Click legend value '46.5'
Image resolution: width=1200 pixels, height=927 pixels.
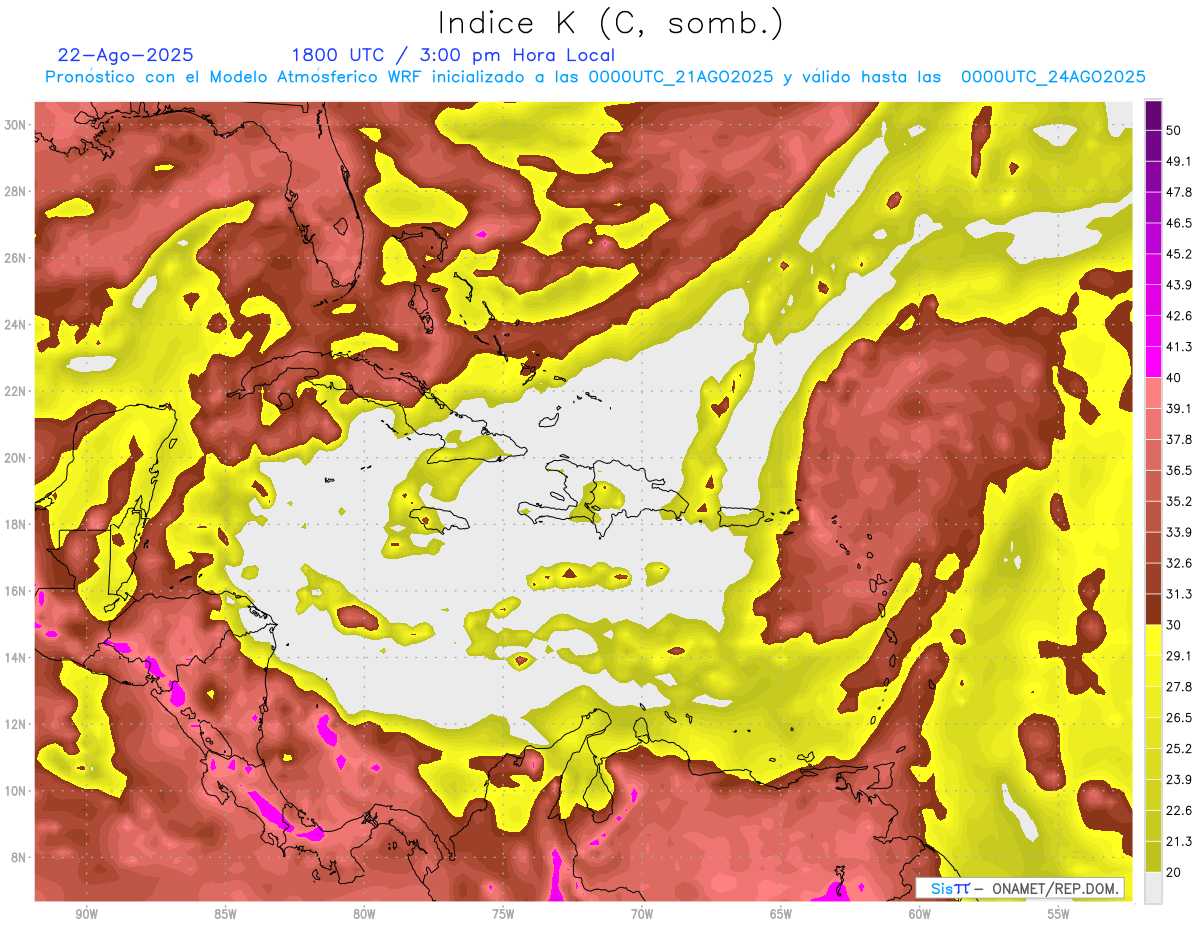1179,223
